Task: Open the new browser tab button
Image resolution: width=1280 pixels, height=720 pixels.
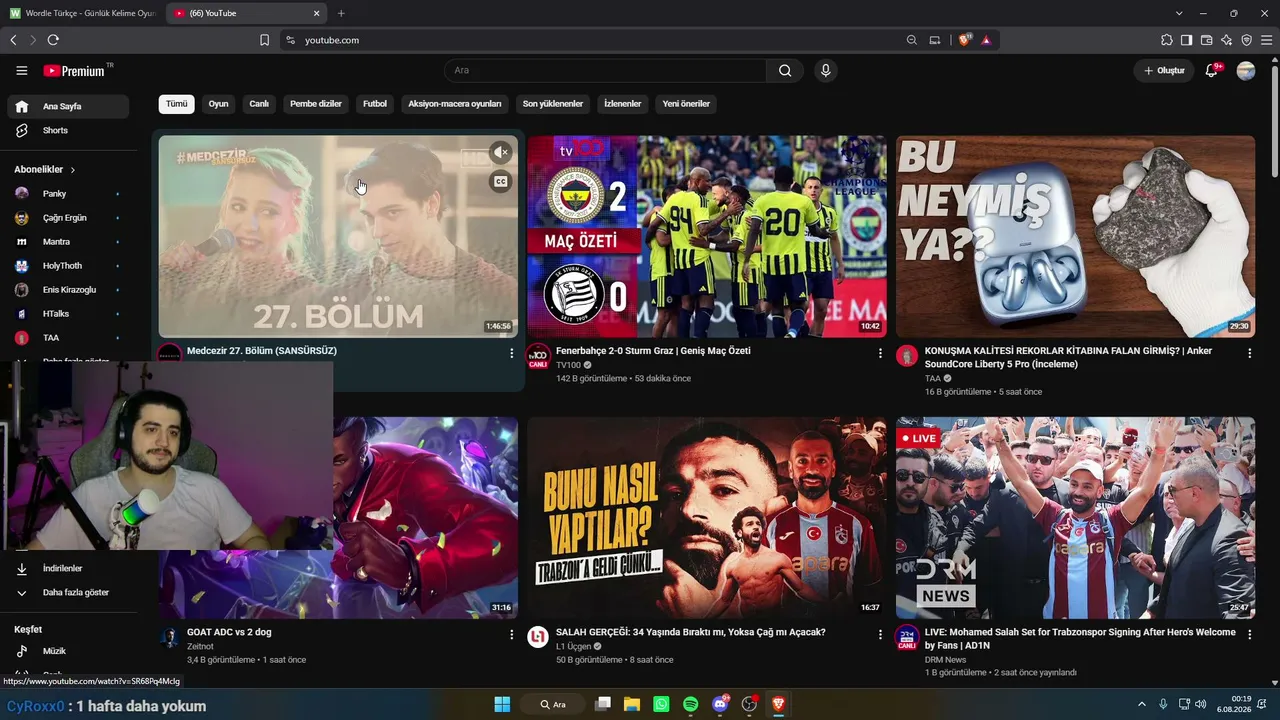Action: 341,13
